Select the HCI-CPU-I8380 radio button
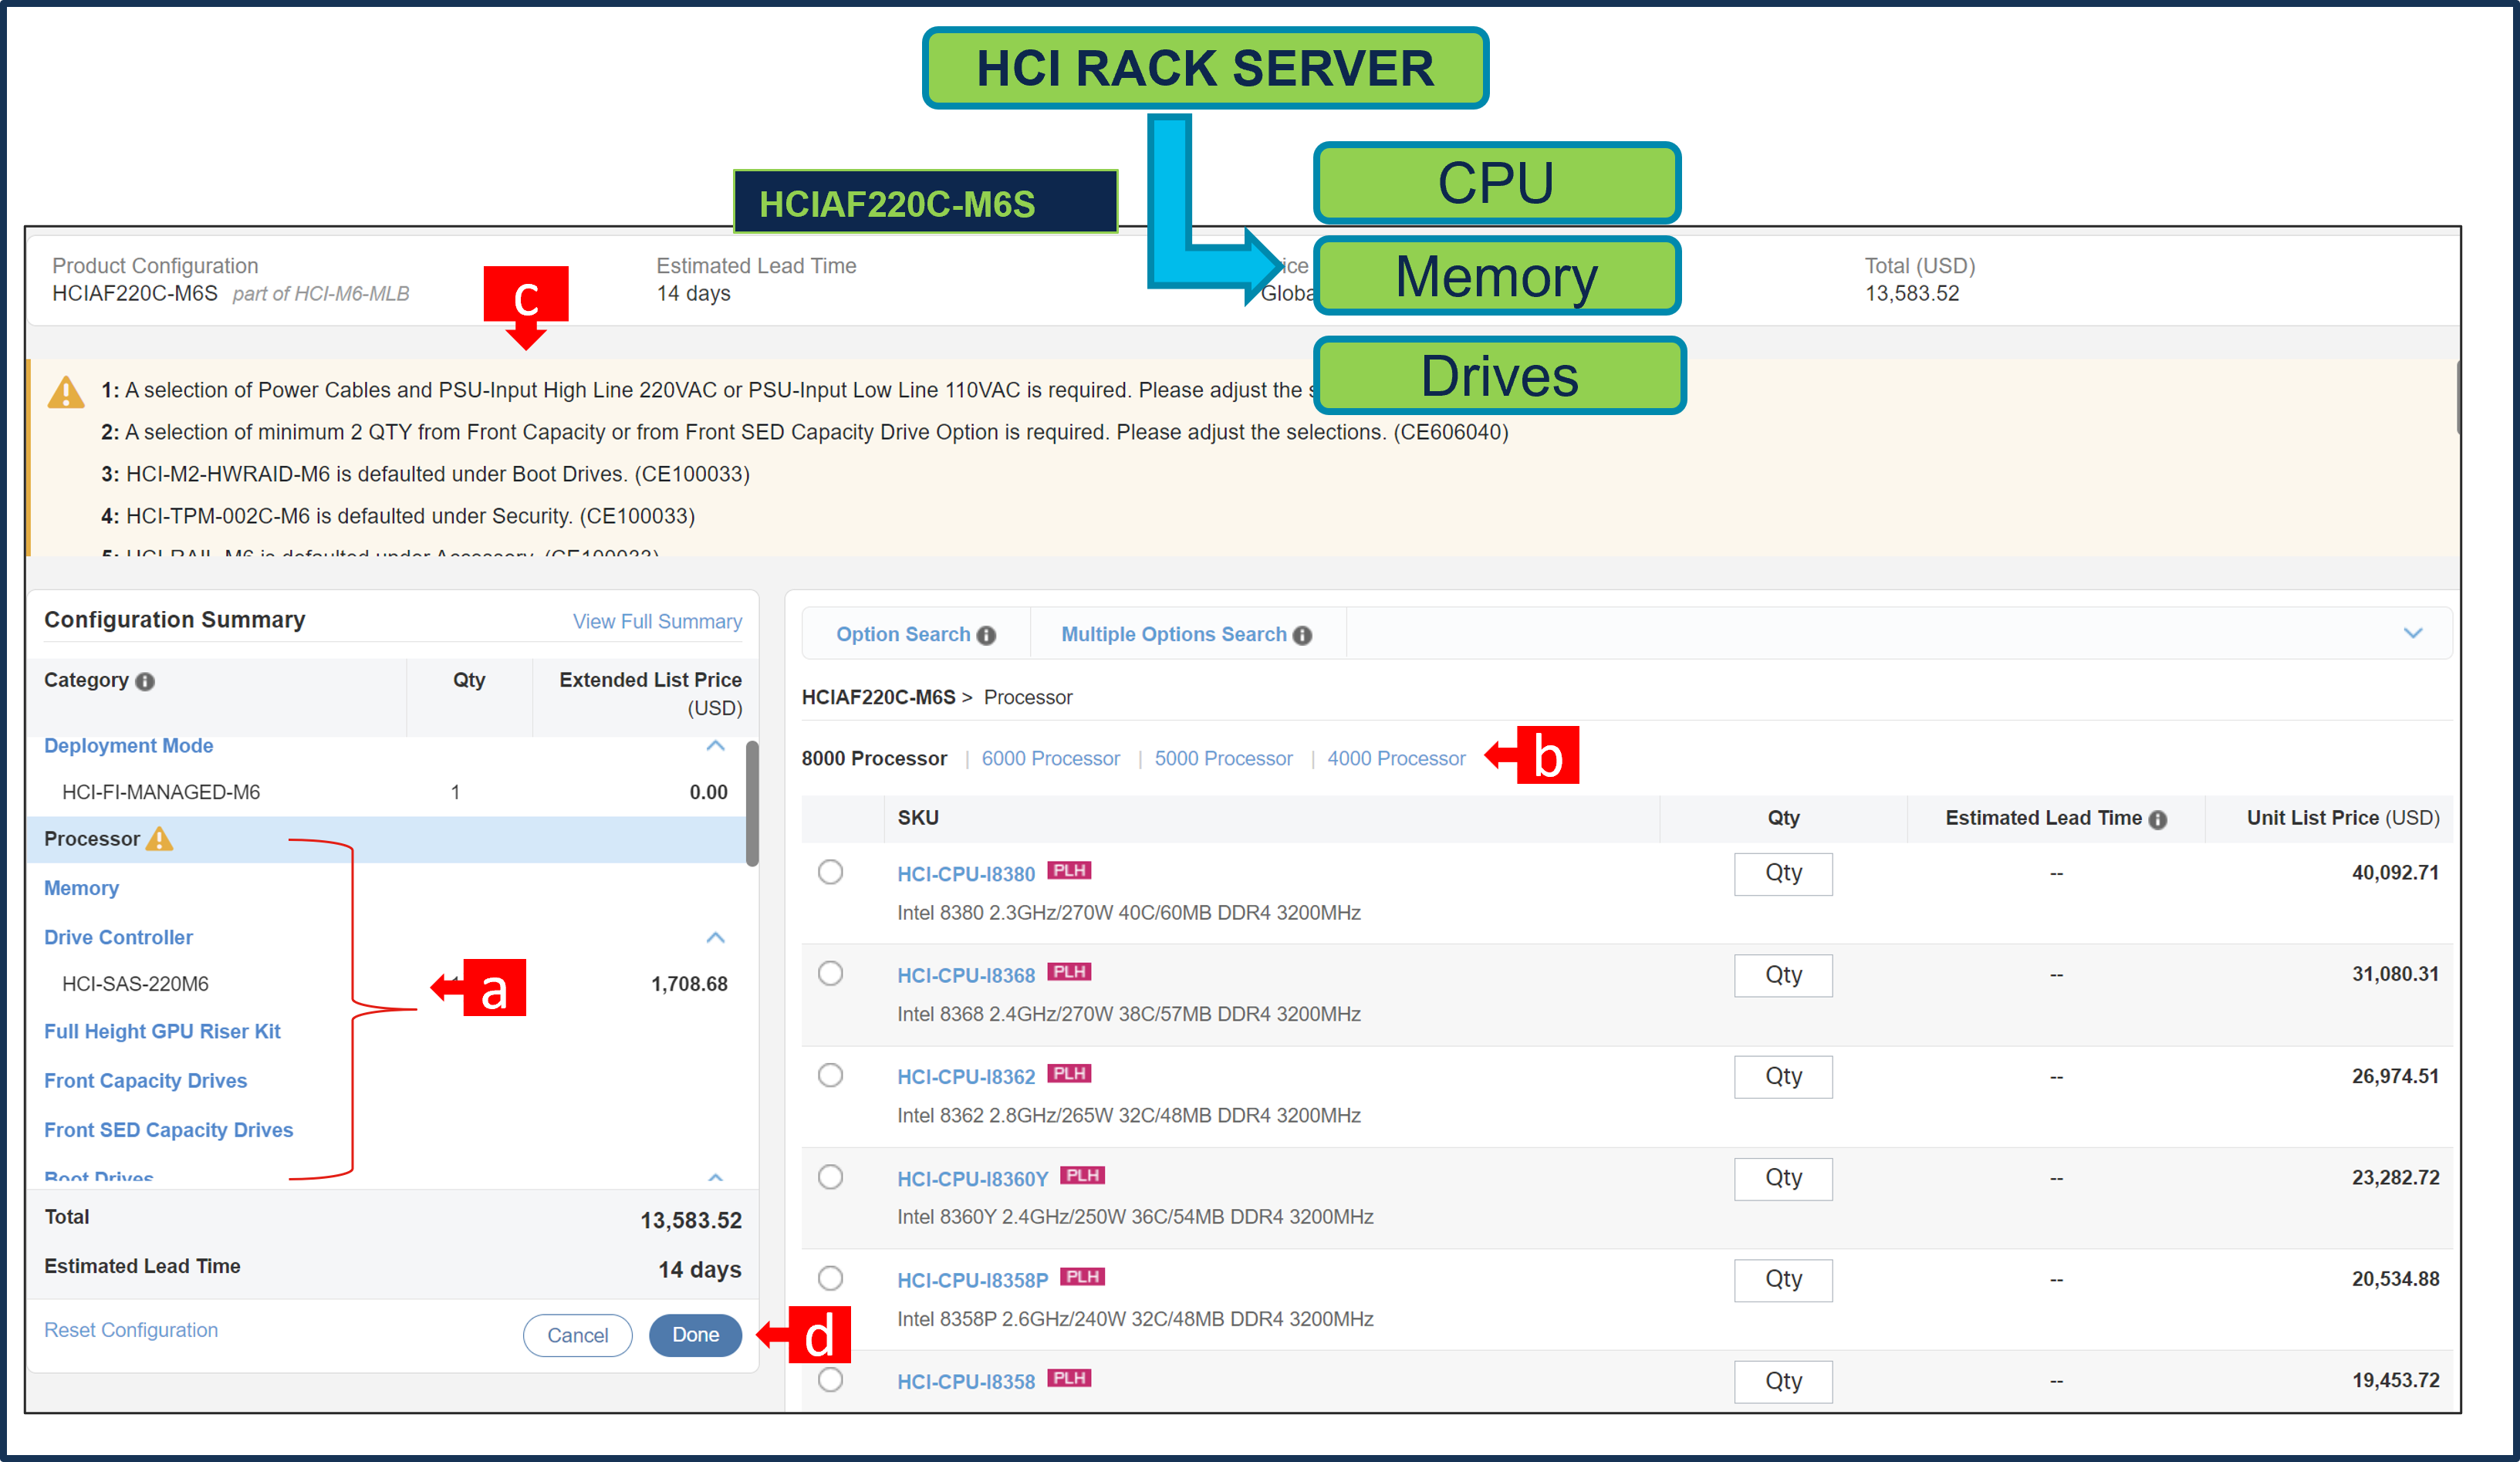Image resolution: width=2520 pixels, height=1462 pixels. tap(830, 872)
